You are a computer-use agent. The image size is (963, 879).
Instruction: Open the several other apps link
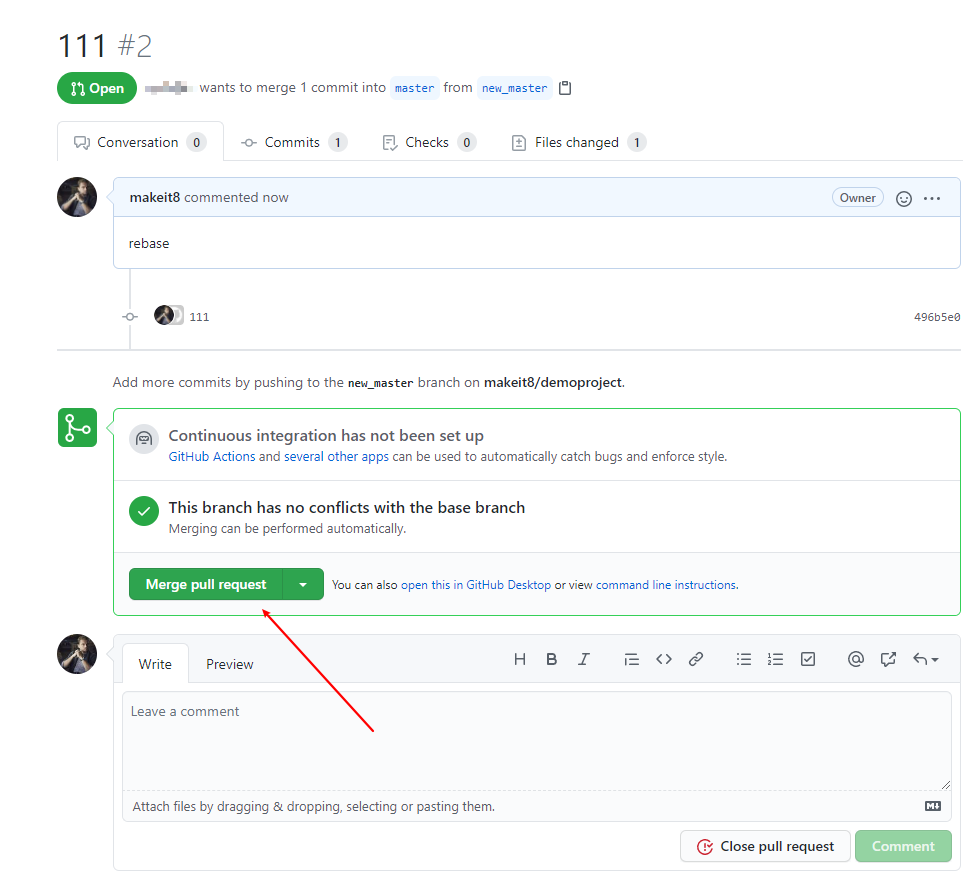coord(336,456)
